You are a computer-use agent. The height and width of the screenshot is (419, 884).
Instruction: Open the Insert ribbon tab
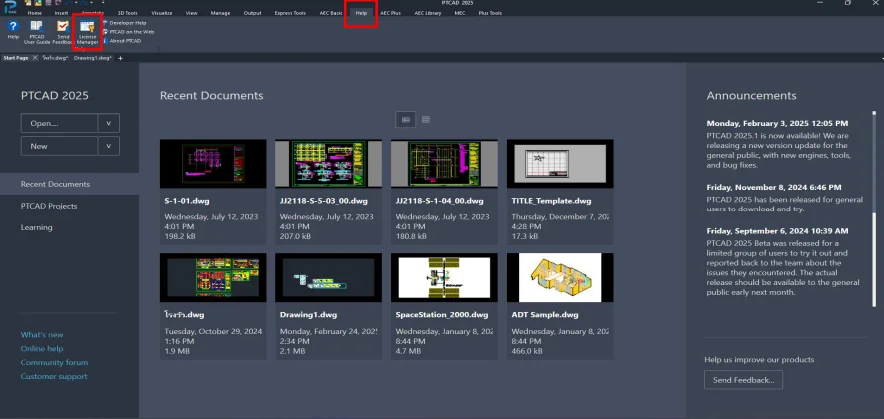61,12
